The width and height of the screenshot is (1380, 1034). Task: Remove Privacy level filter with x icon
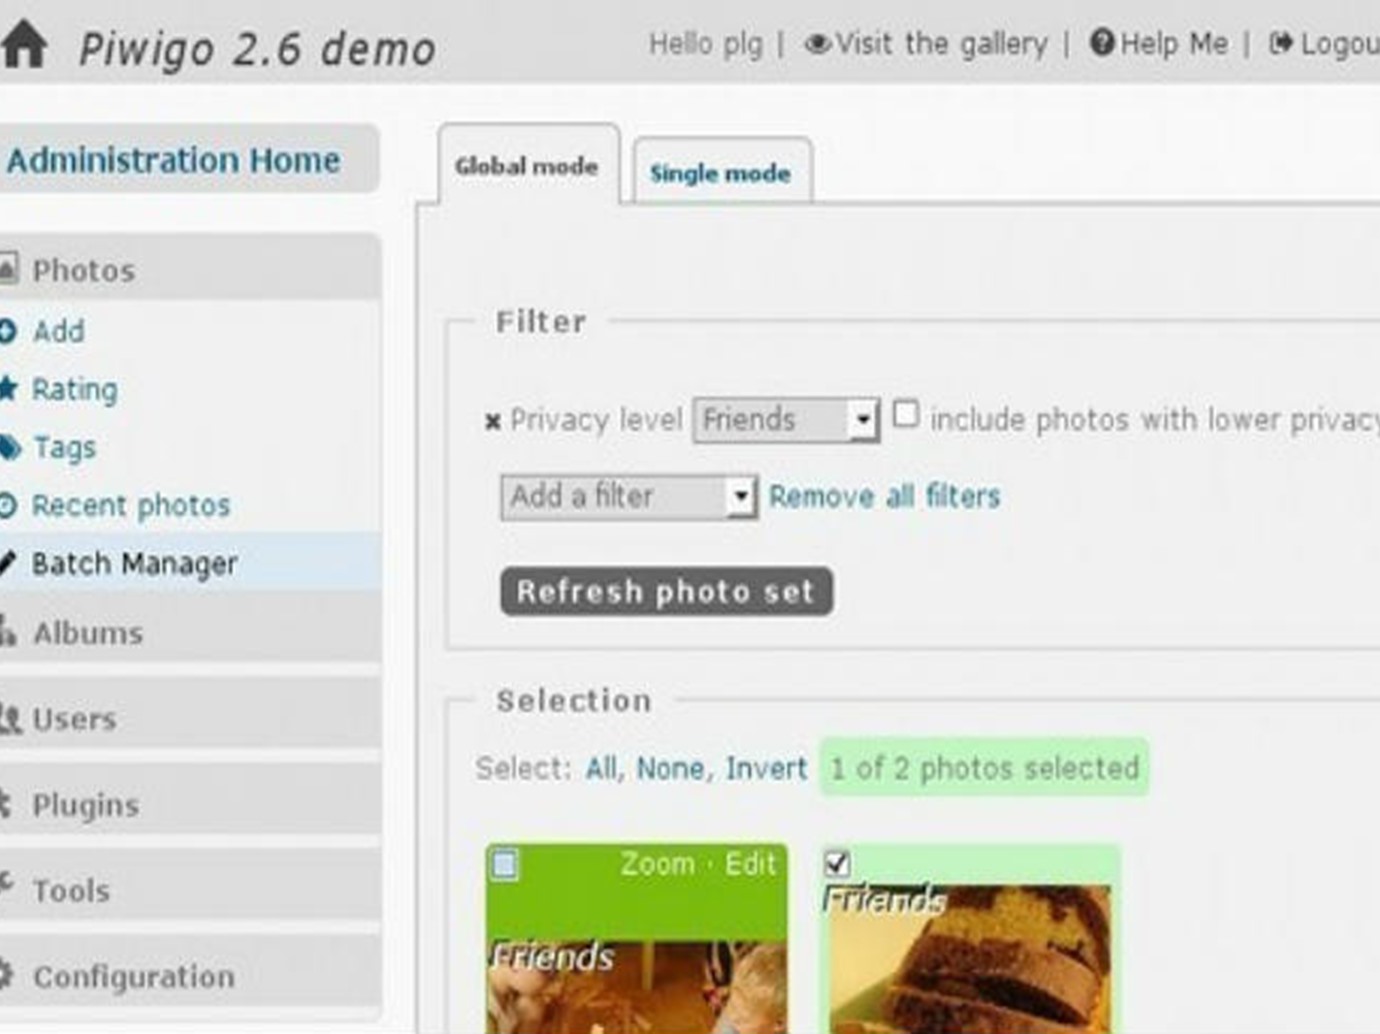[x=492, y=421]
